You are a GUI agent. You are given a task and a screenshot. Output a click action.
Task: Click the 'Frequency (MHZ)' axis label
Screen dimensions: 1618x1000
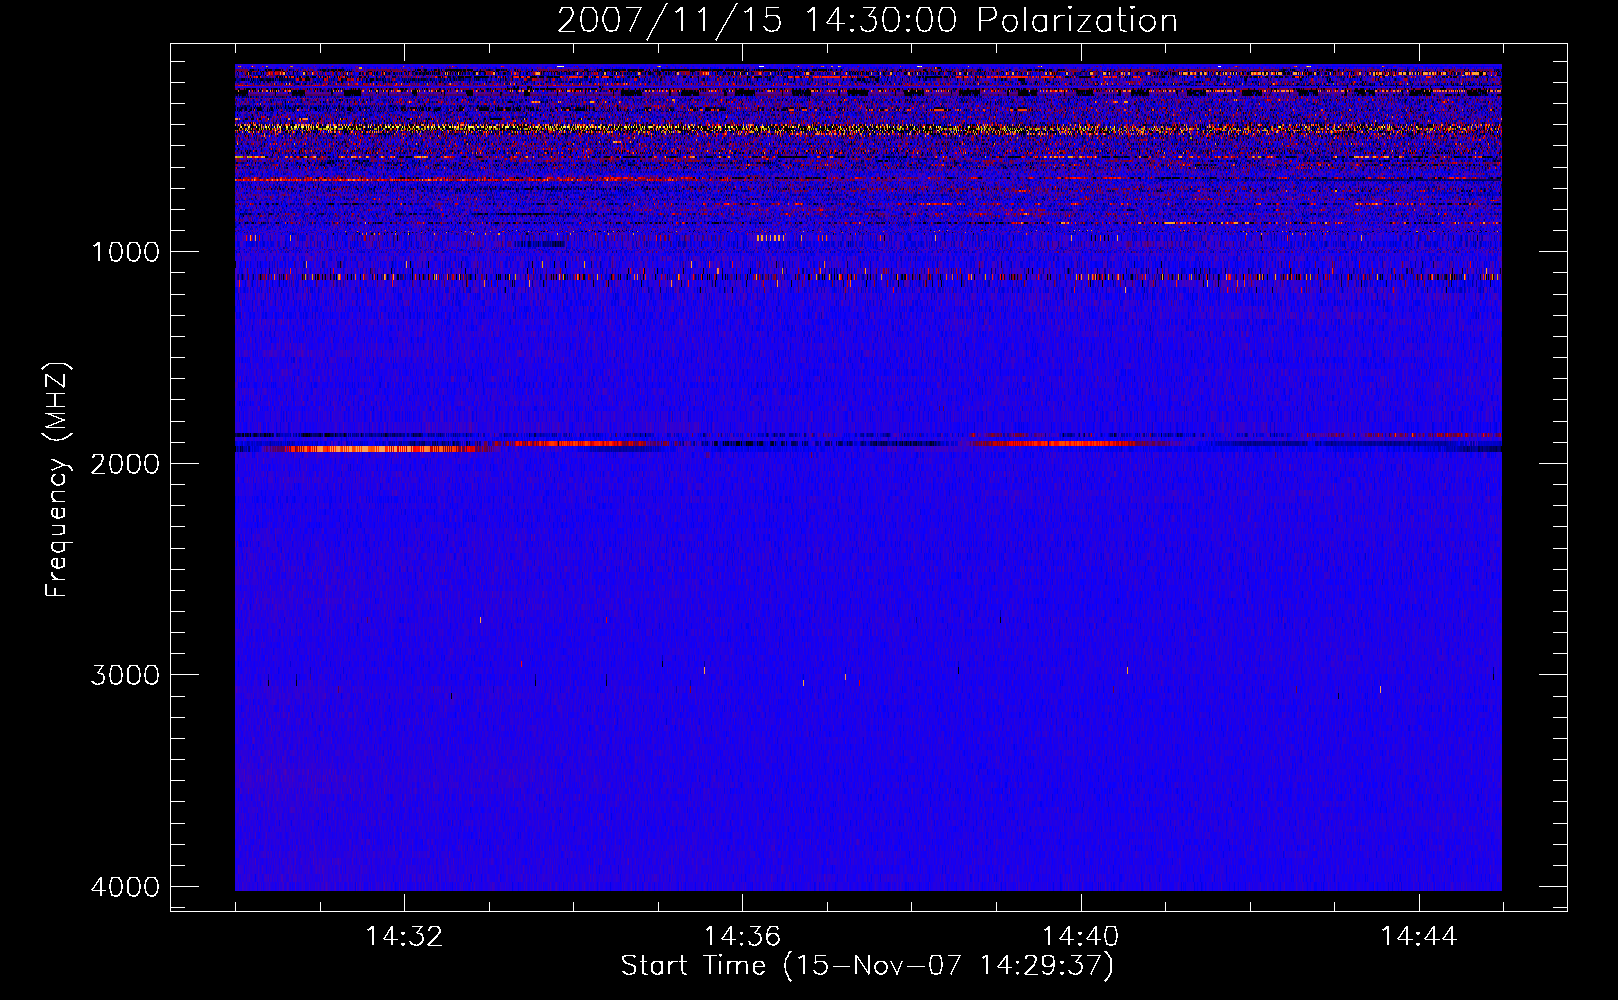(x=57, y=480)
